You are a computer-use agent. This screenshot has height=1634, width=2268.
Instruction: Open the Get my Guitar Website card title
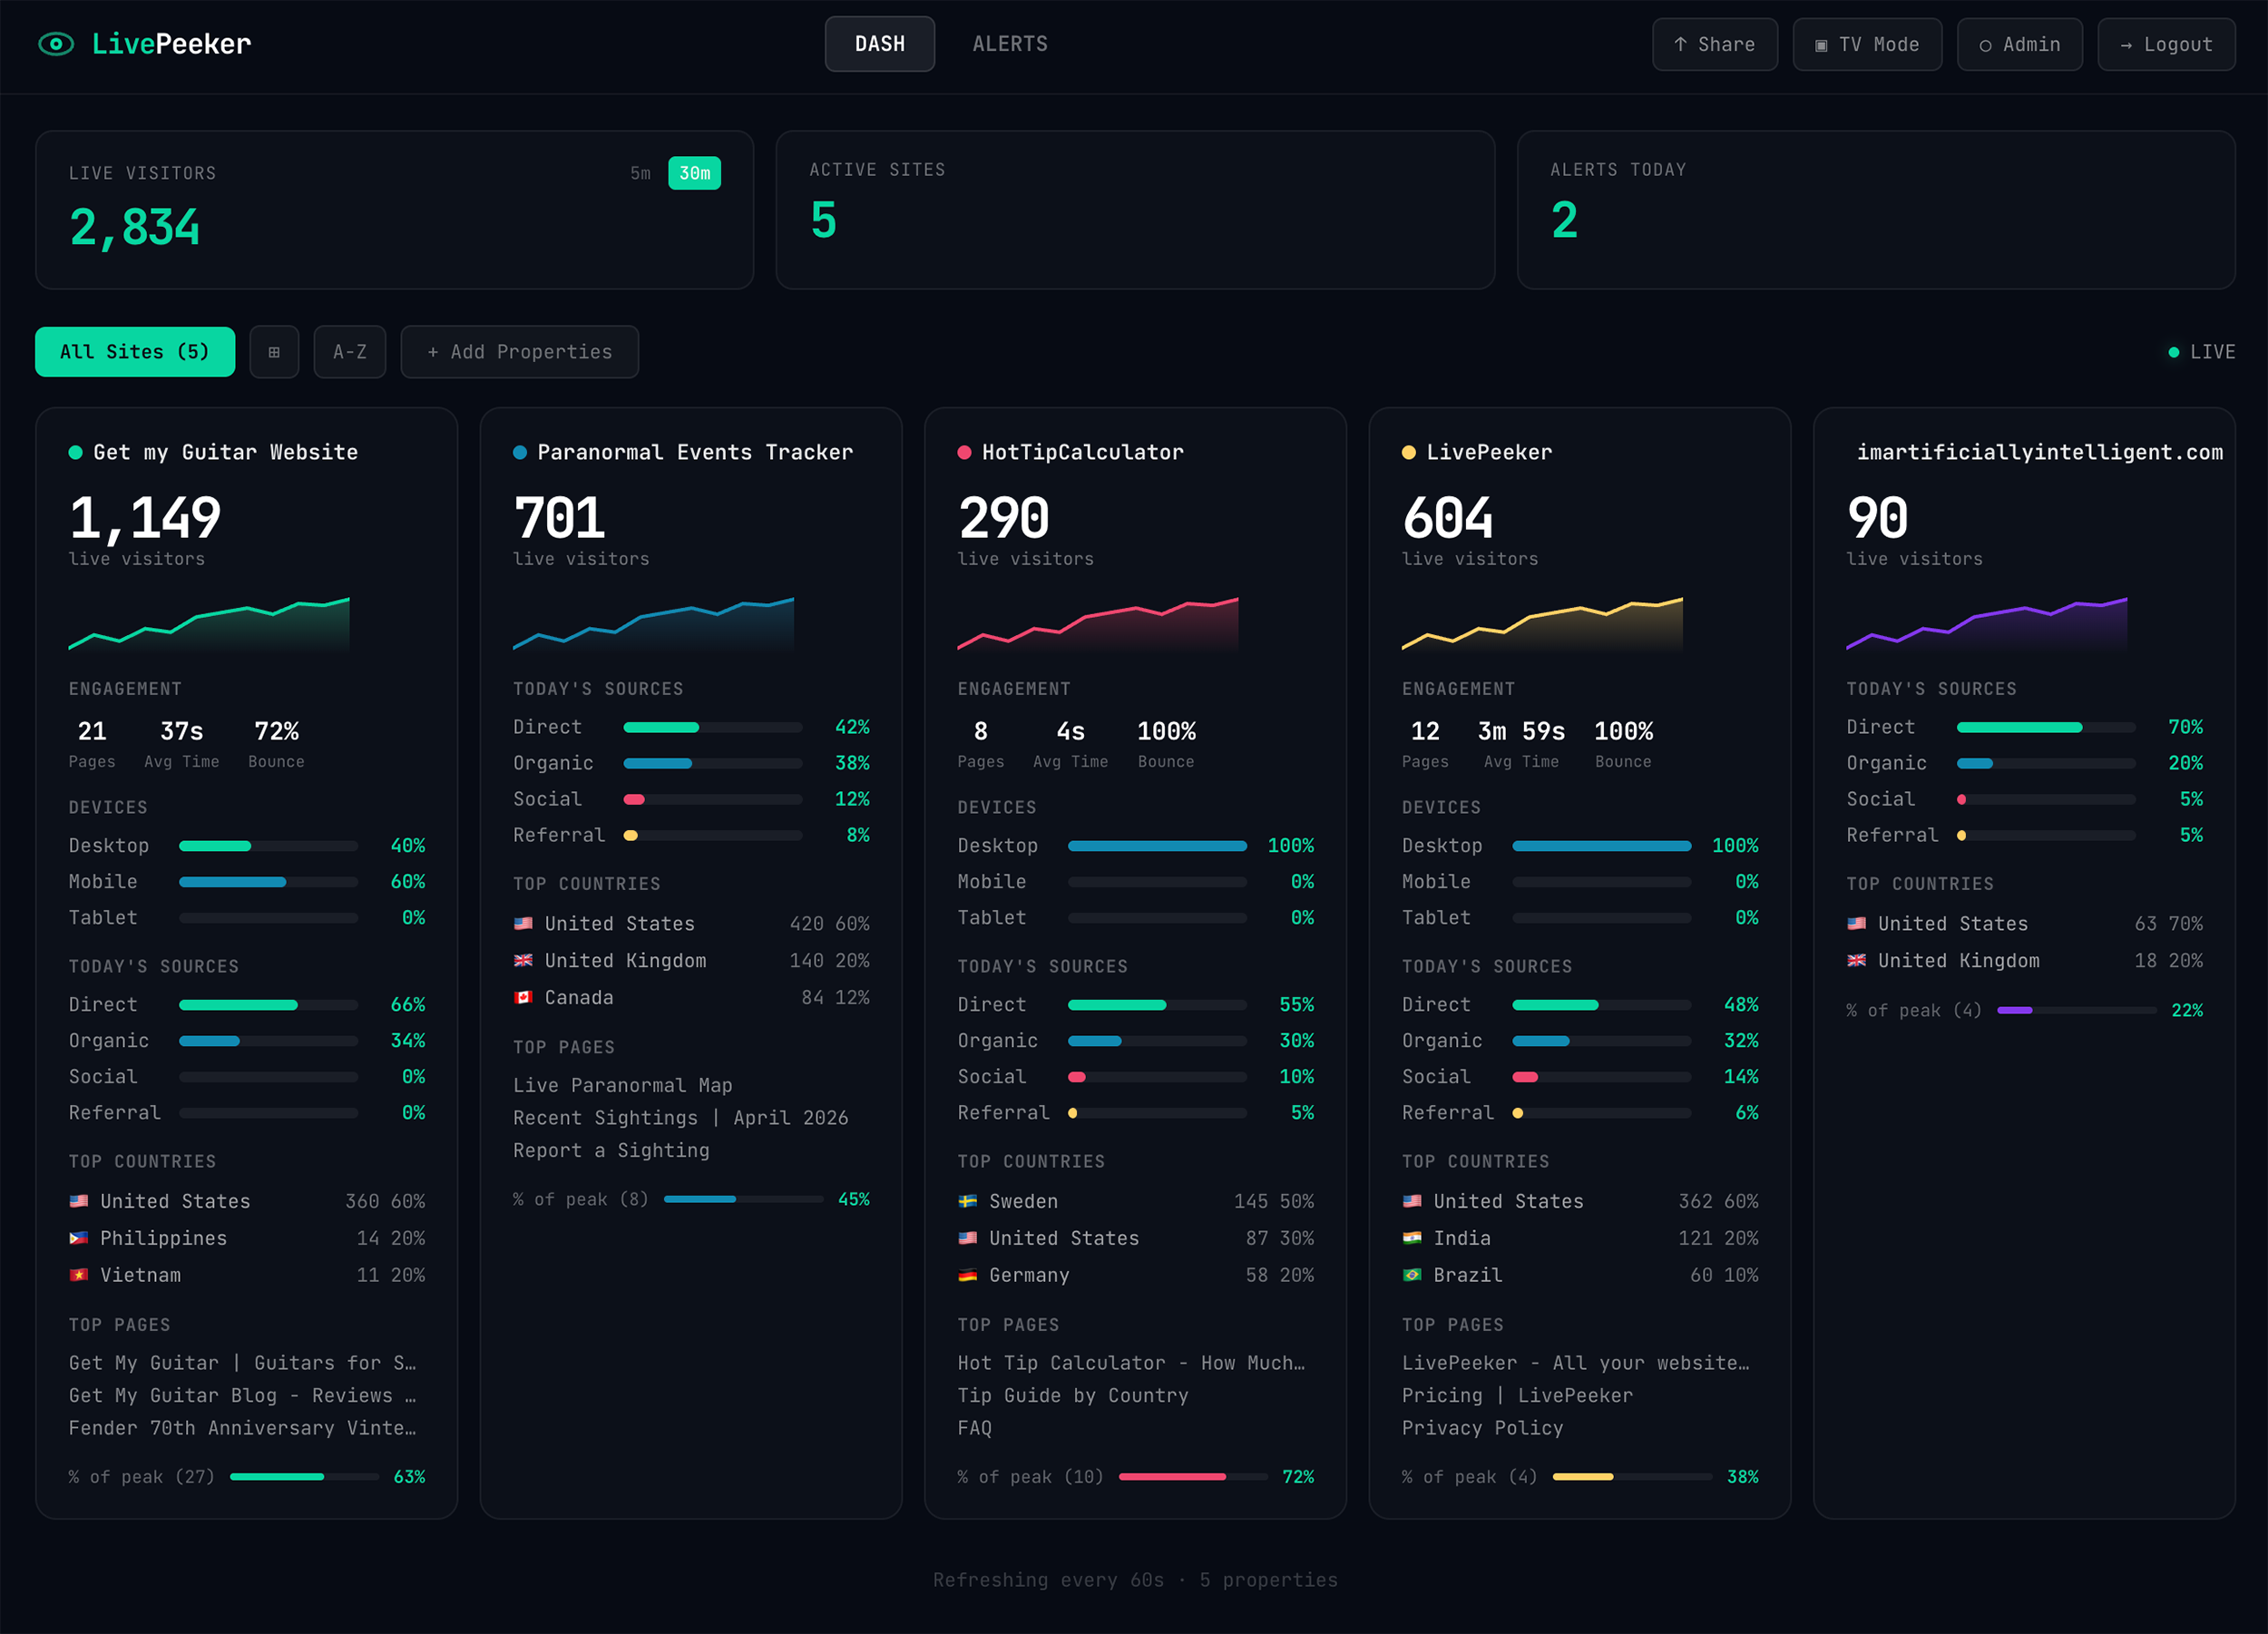[x=225, y=452]
